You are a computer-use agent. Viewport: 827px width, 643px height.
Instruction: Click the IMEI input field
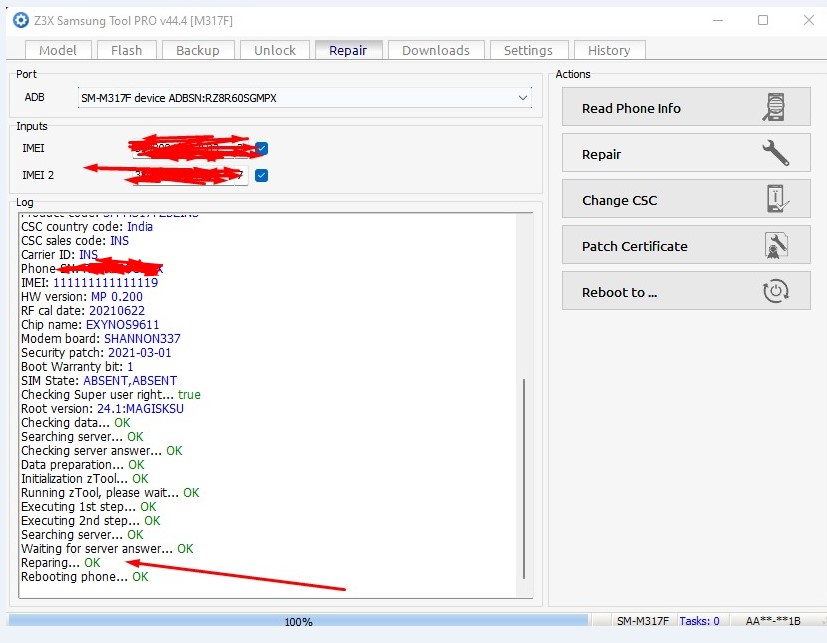pyautogui.click(x=190, y=148)
